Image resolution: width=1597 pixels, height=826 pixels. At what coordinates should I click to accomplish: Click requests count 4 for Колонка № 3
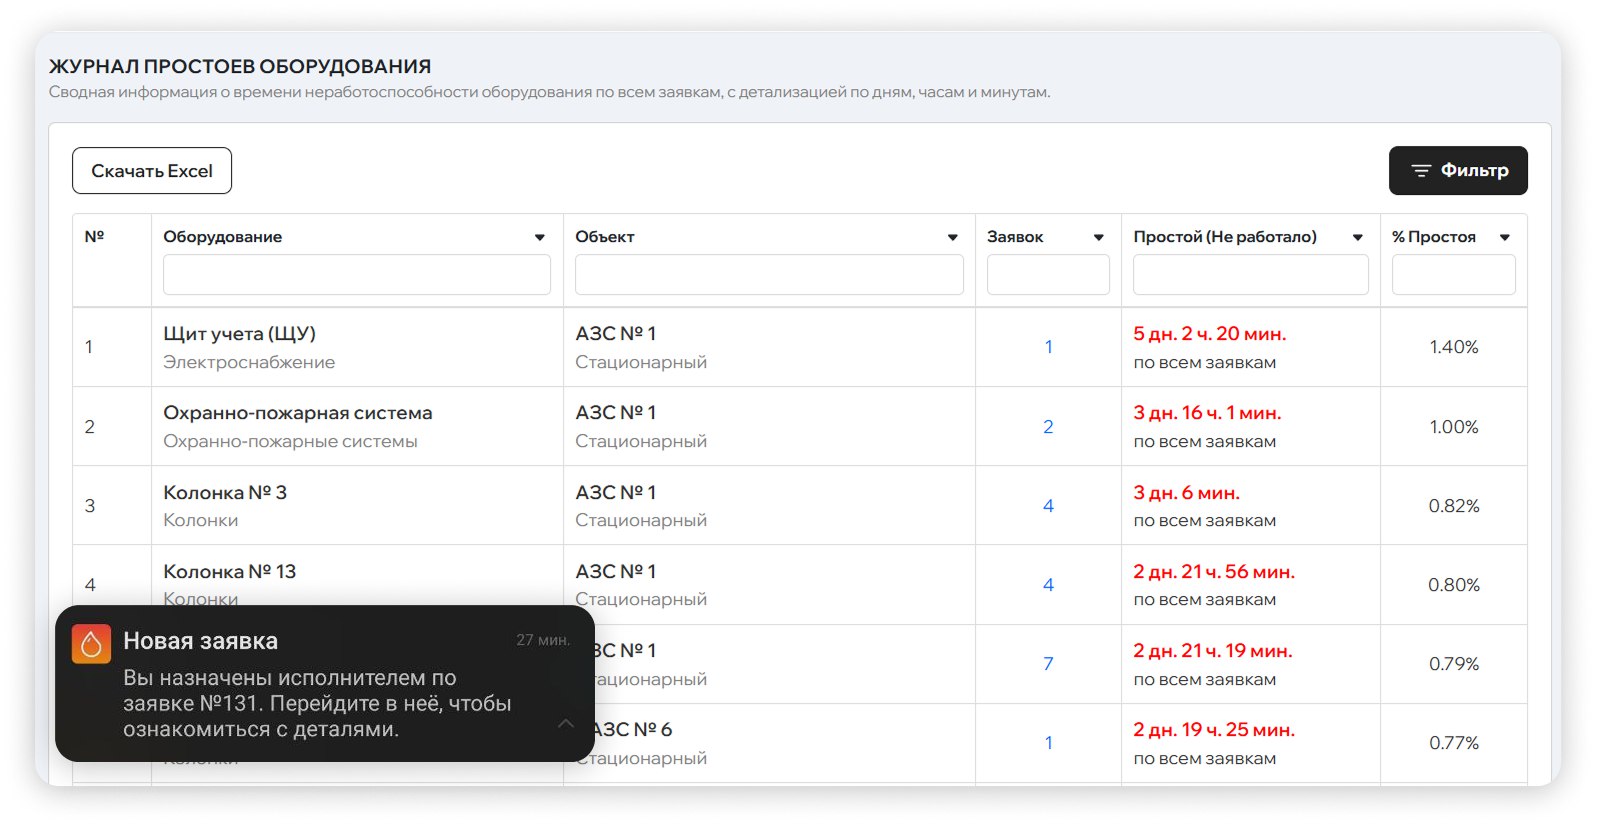(1048, 506)
